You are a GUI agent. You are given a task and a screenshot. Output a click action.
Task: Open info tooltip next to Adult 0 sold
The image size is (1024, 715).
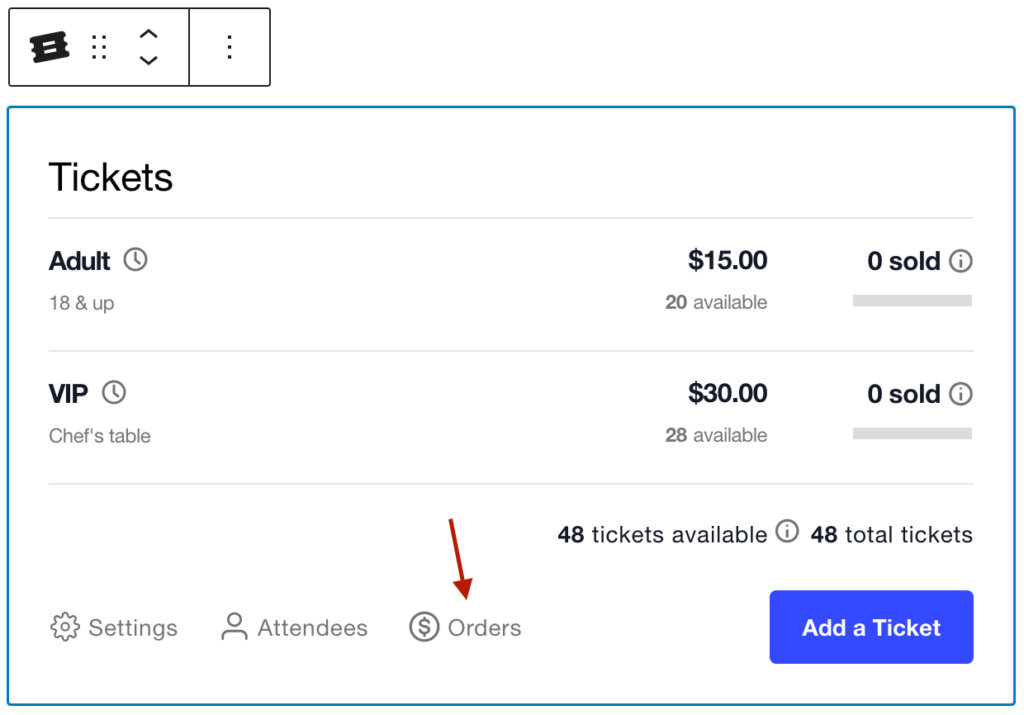(962, 260)
